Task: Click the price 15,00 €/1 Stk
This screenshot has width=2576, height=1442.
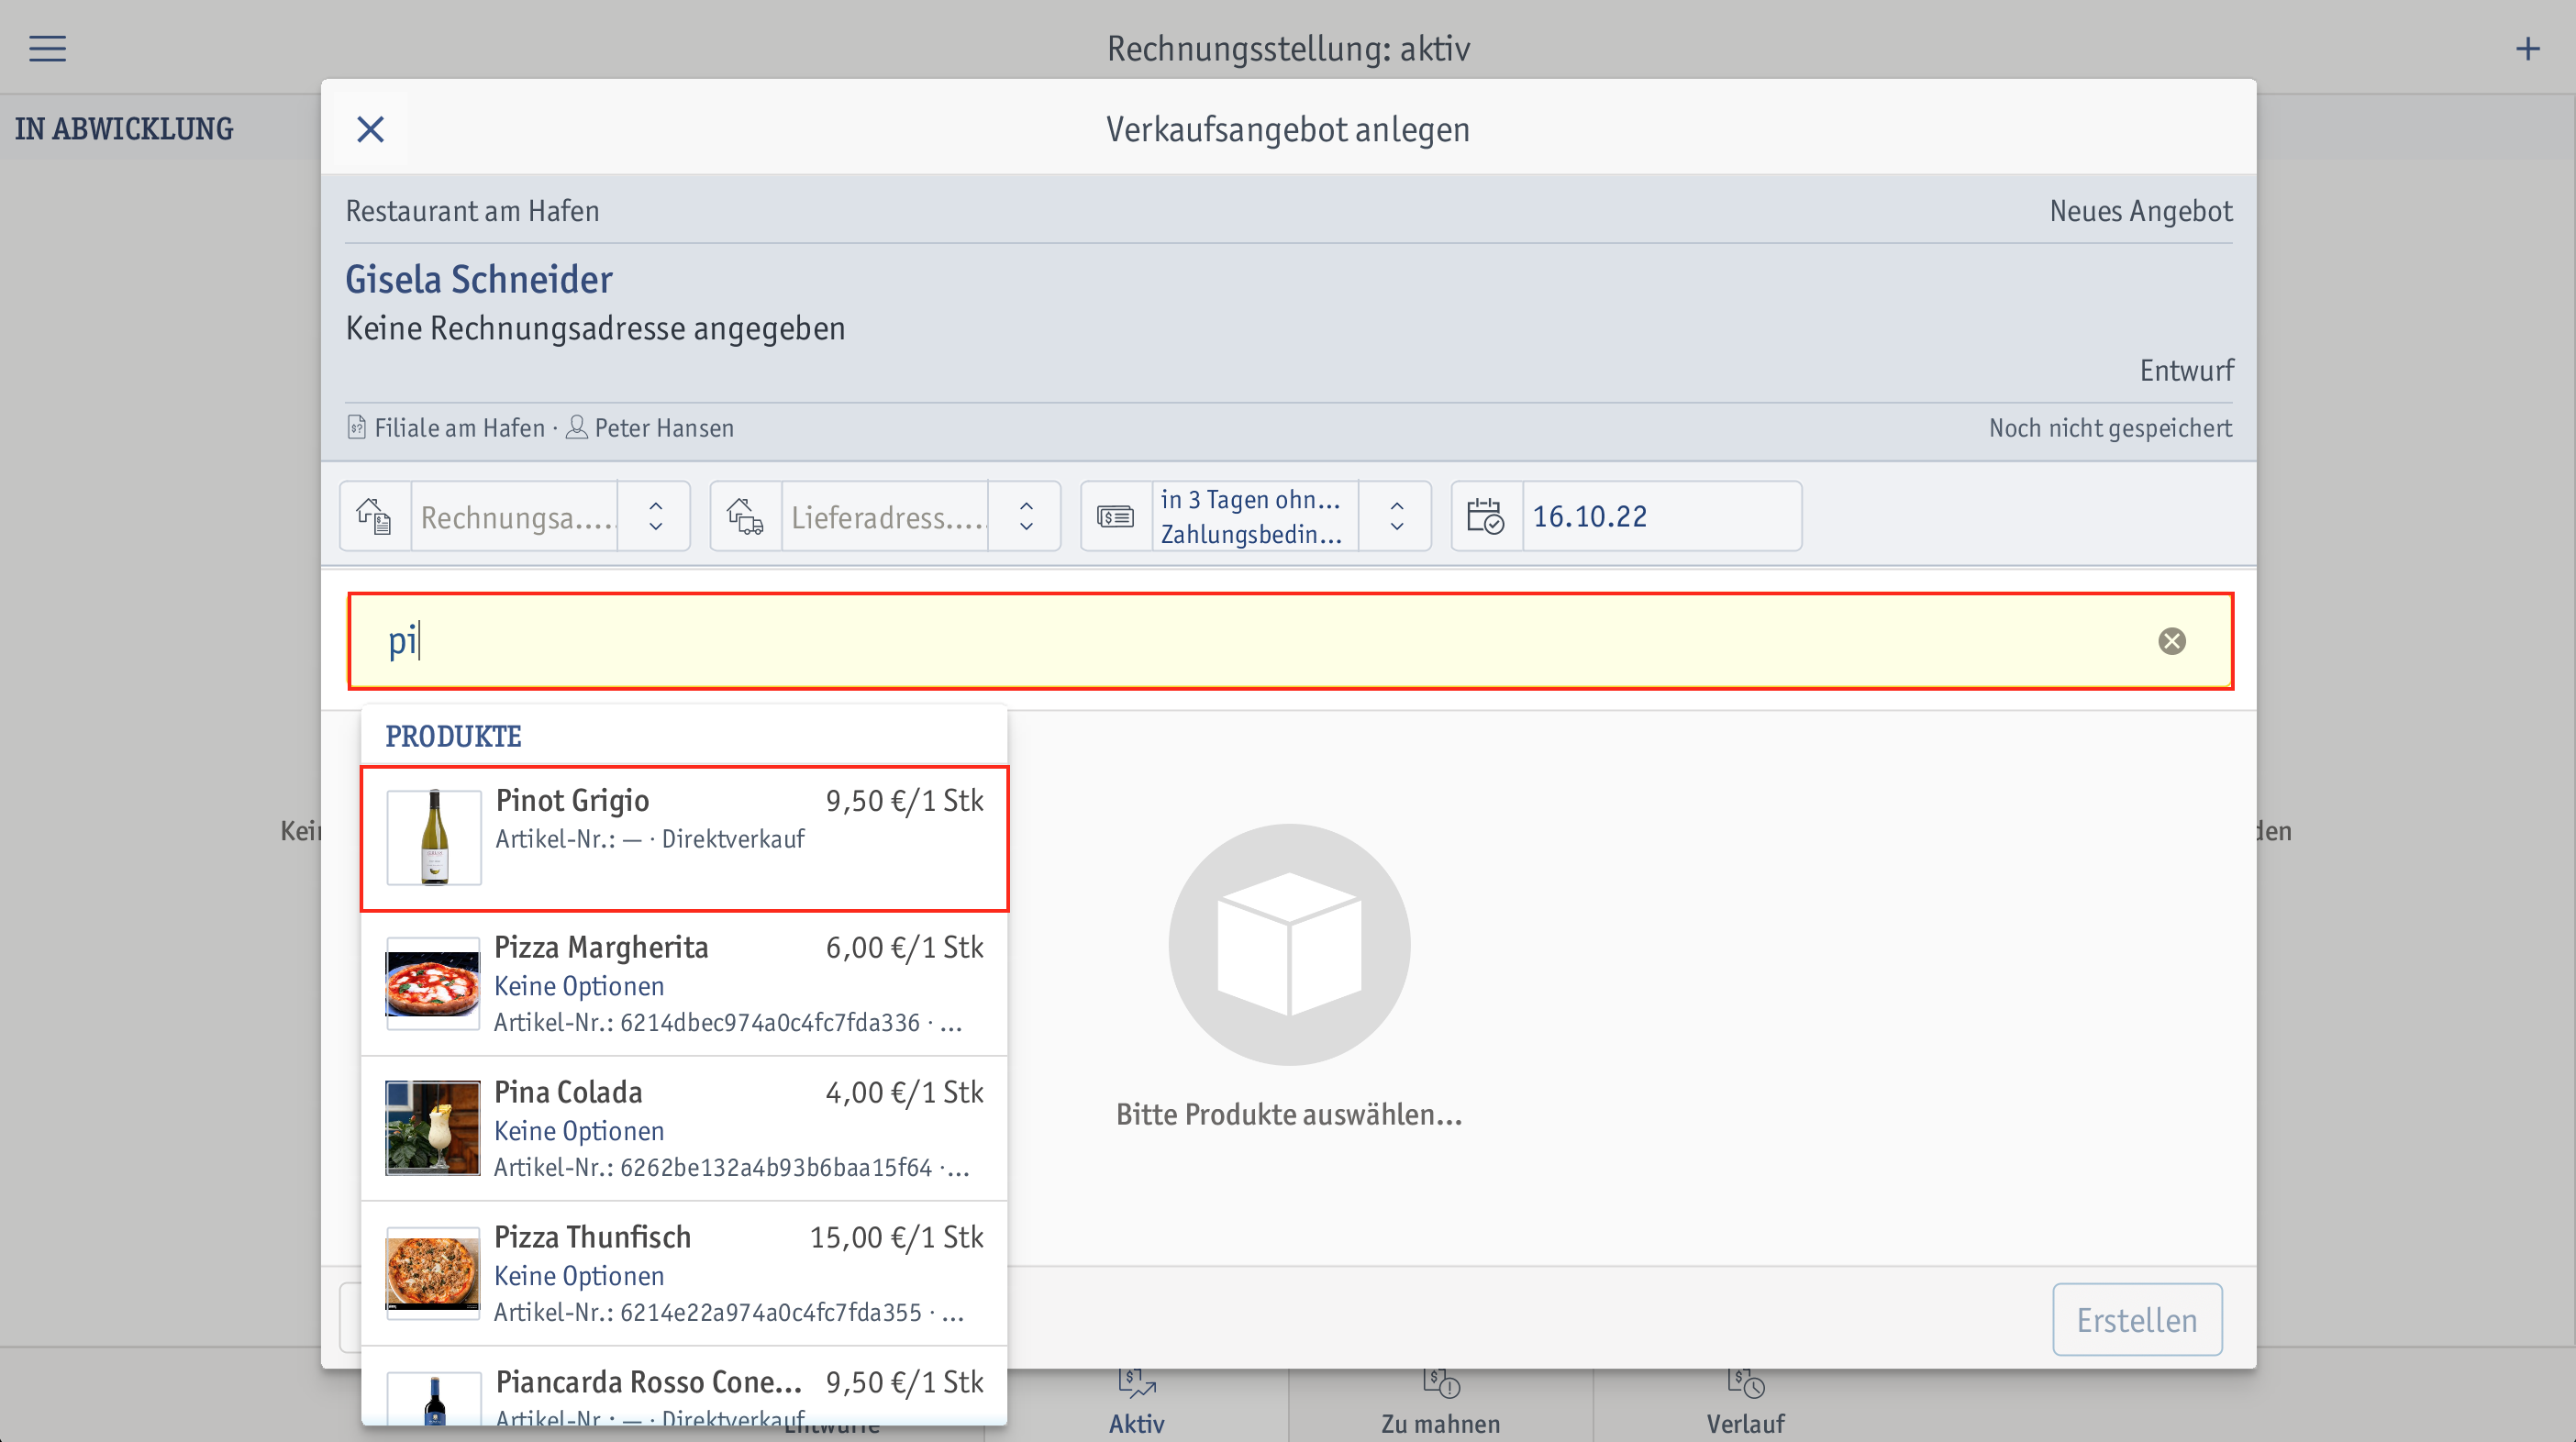Action: click(x=896, y=1238)
